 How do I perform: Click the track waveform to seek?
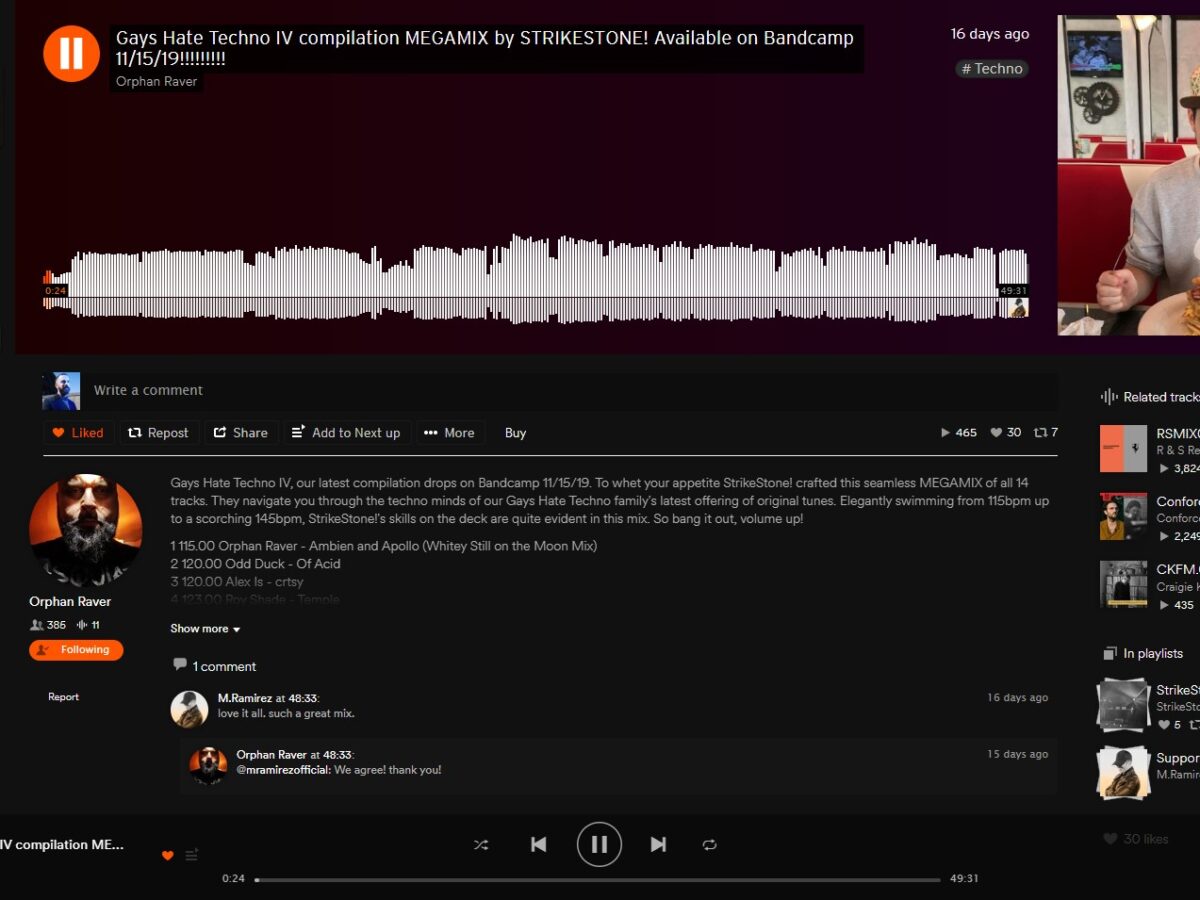535,280
